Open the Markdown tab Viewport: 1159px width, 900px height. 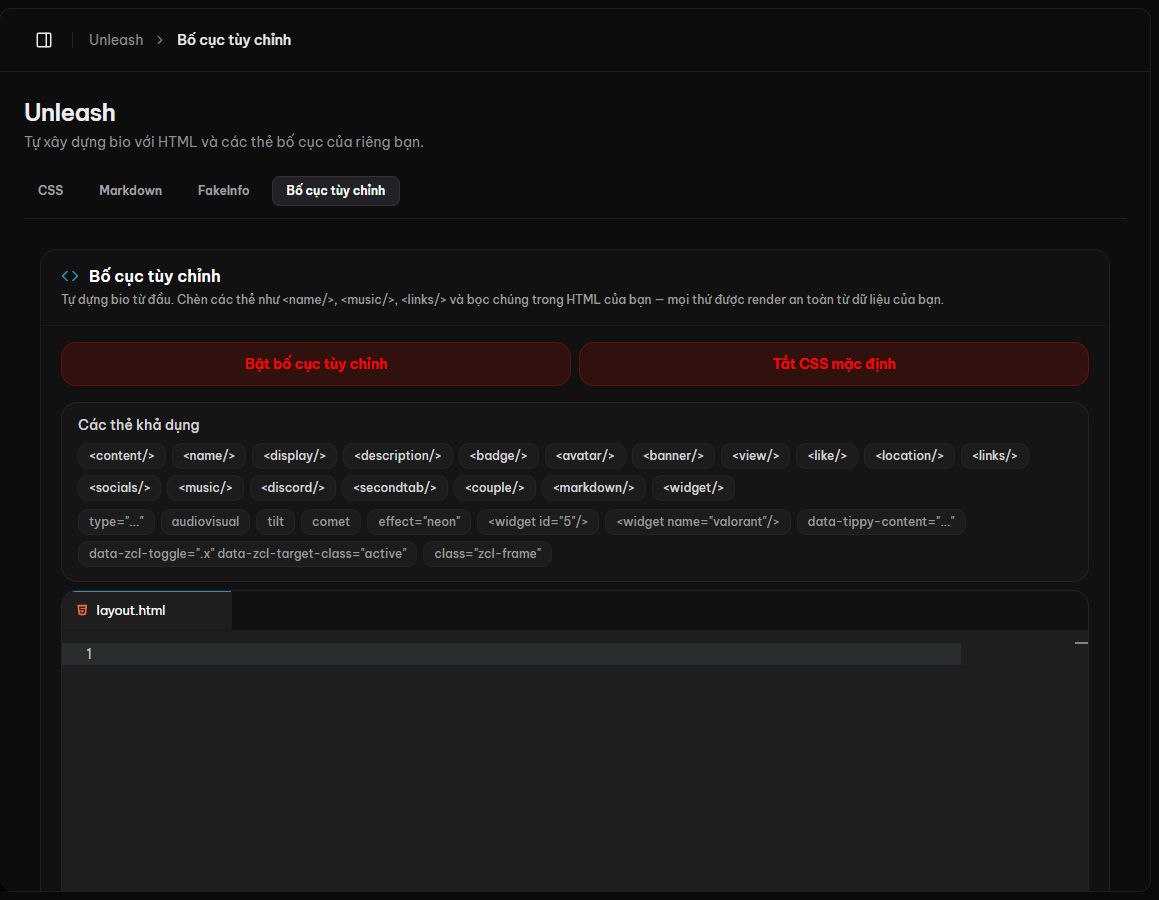pos(131,191)
